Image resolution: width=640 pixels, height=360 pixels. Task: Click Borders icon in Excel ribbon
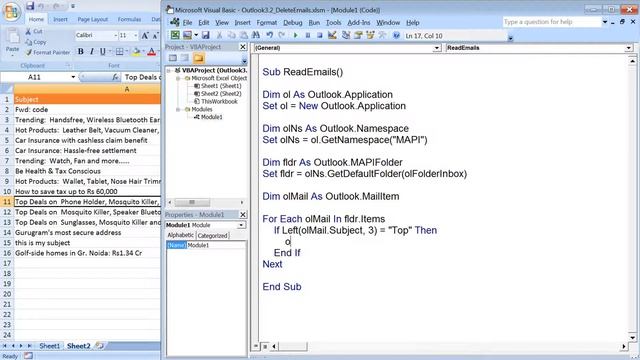click(119, 52)
